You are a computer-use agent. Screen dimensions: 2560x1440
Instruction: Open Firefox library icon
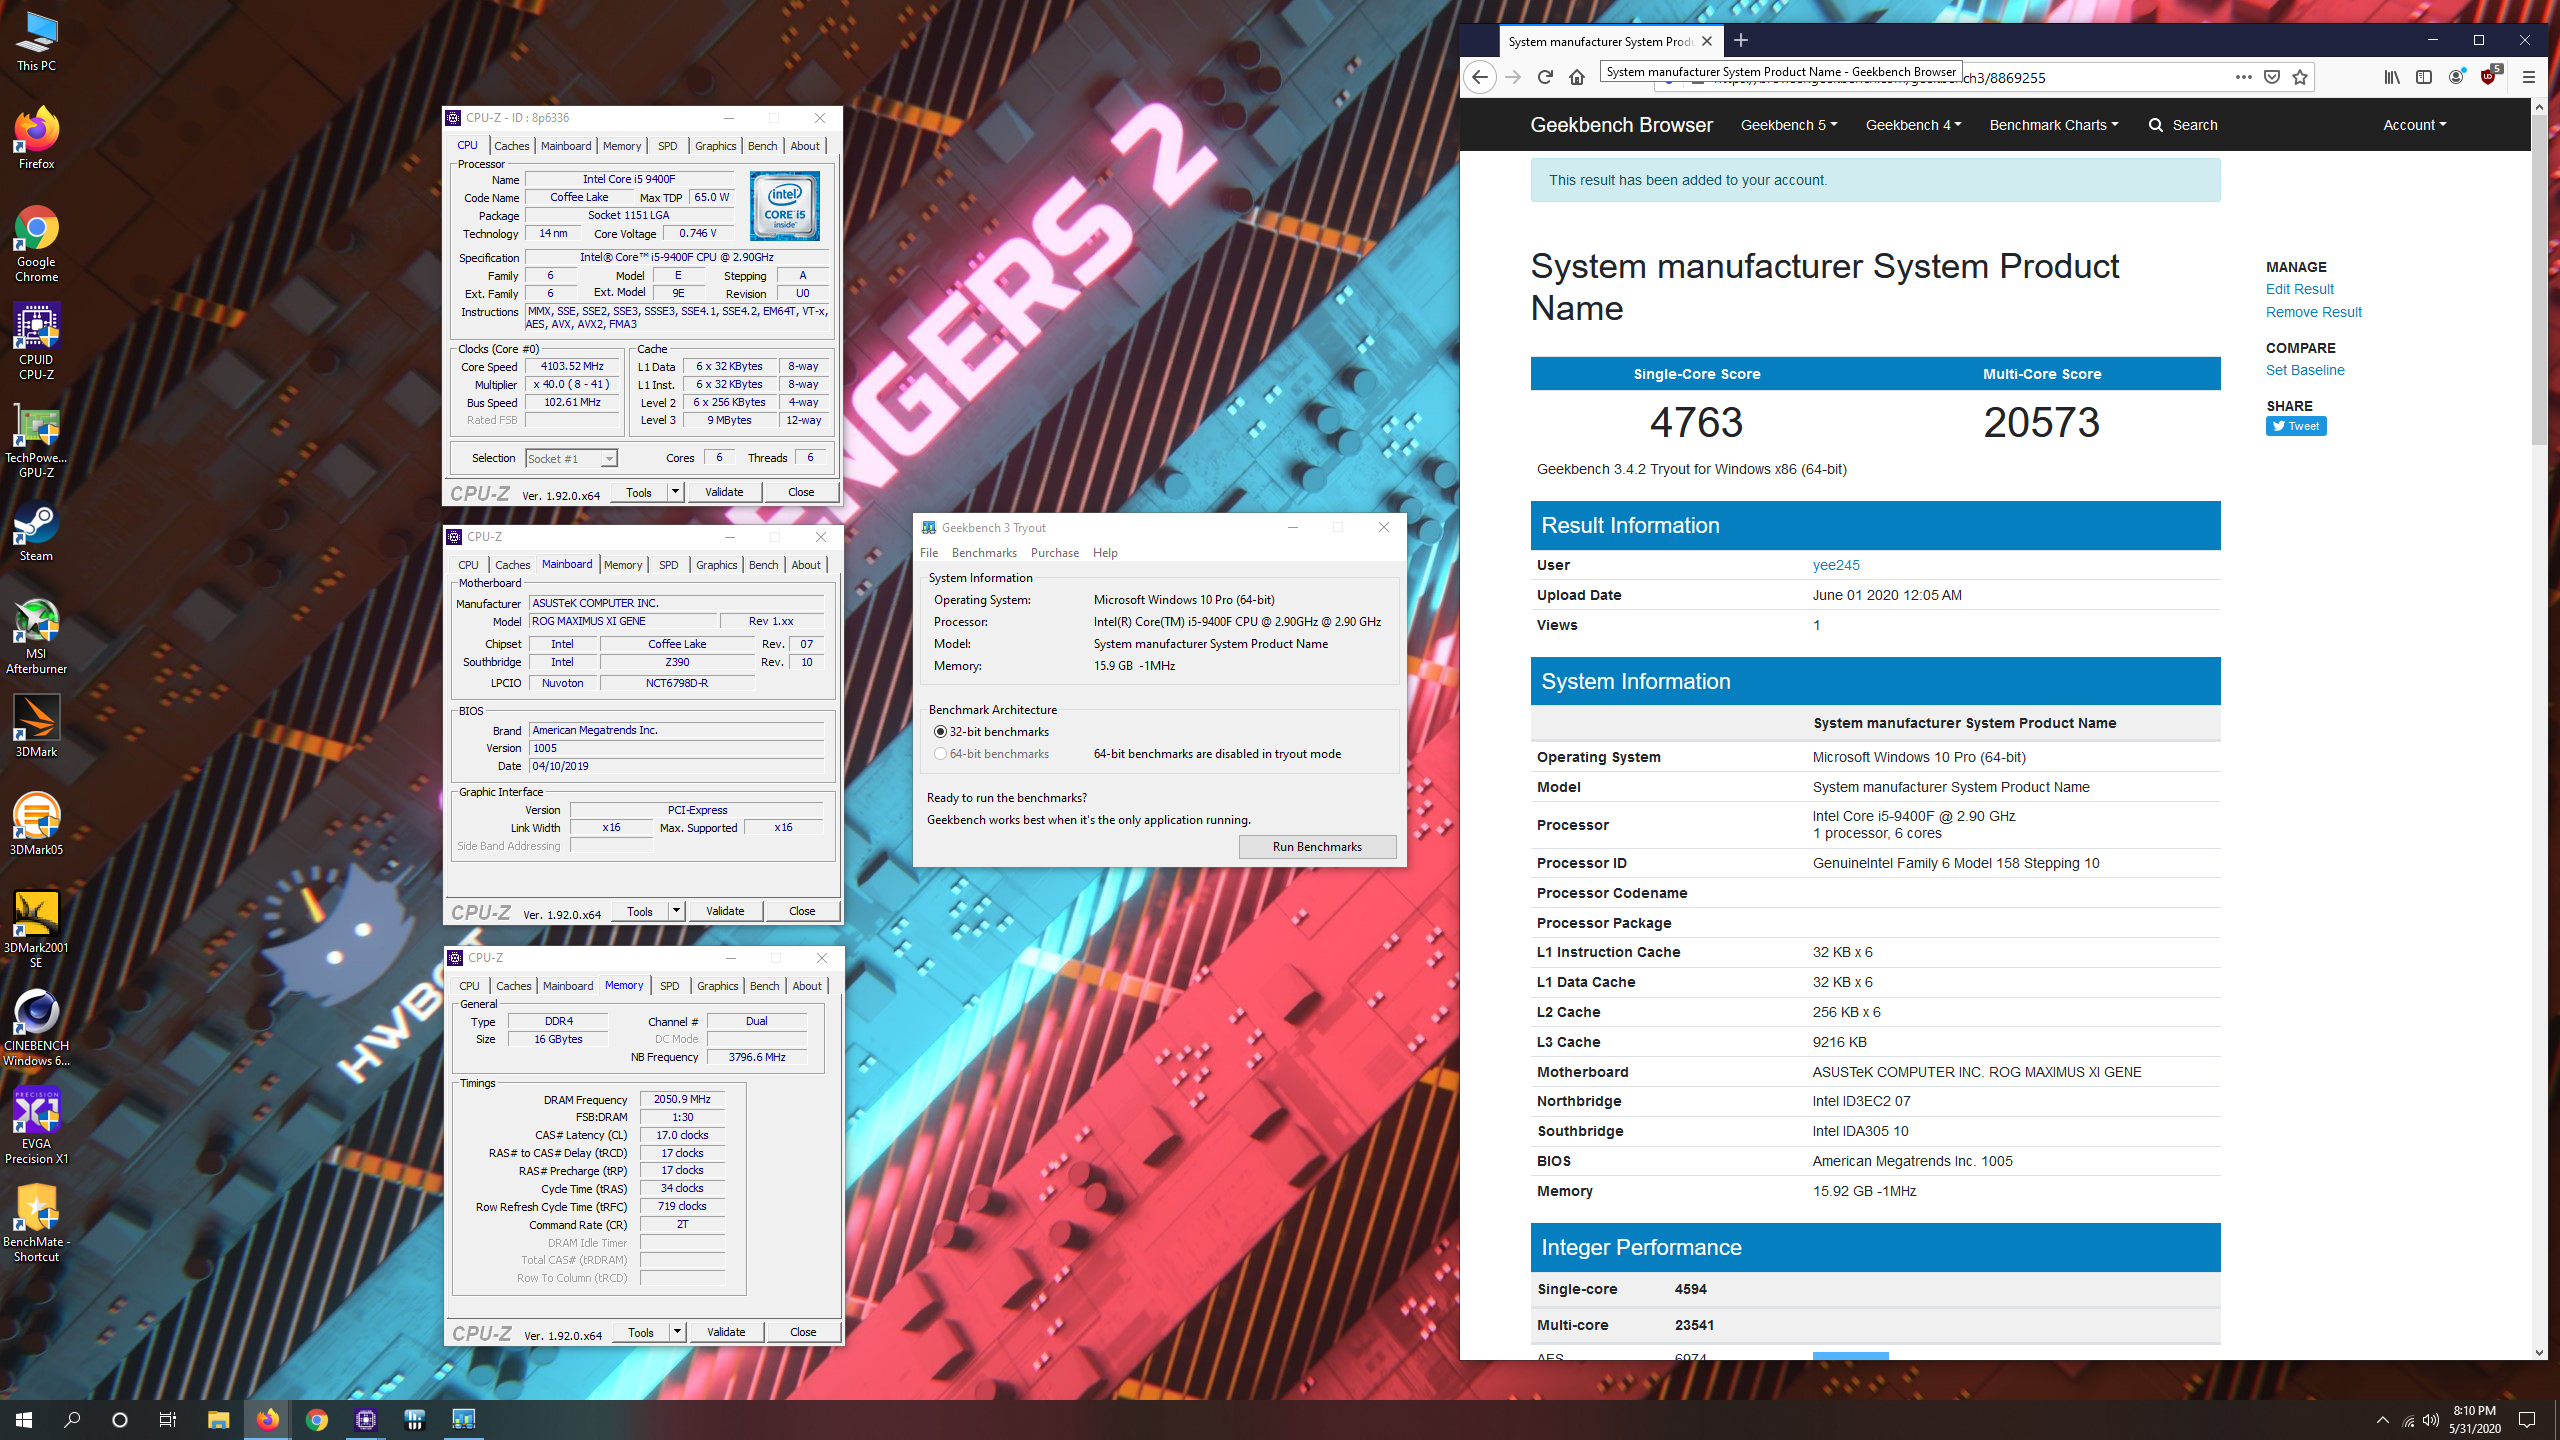pos(2392,77)
